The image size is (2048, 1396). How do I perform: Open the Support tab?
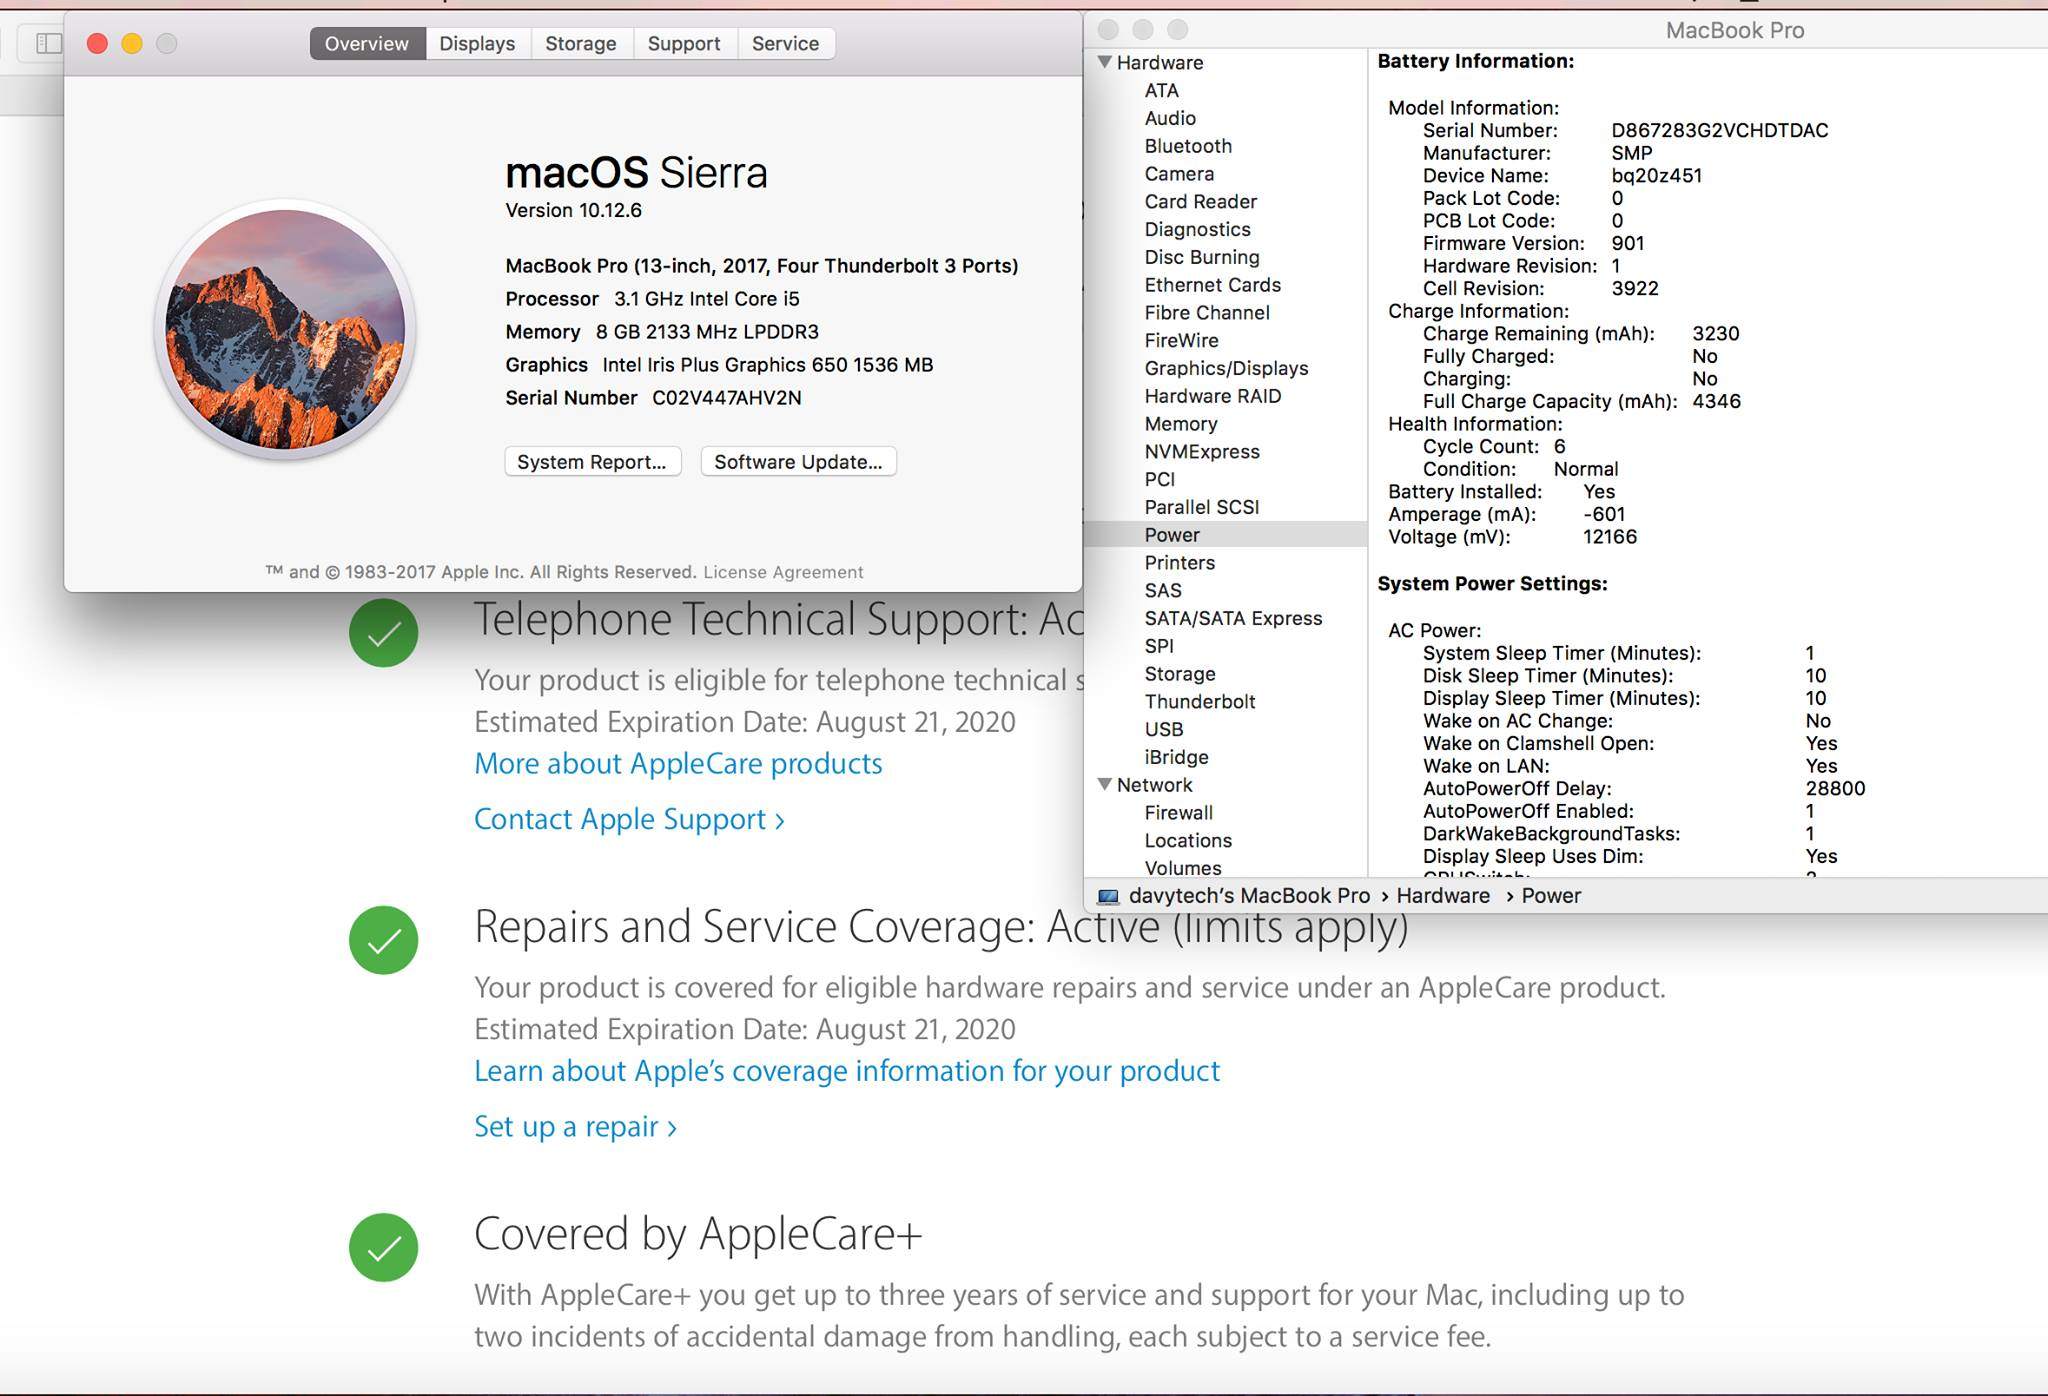coord(684,43)
